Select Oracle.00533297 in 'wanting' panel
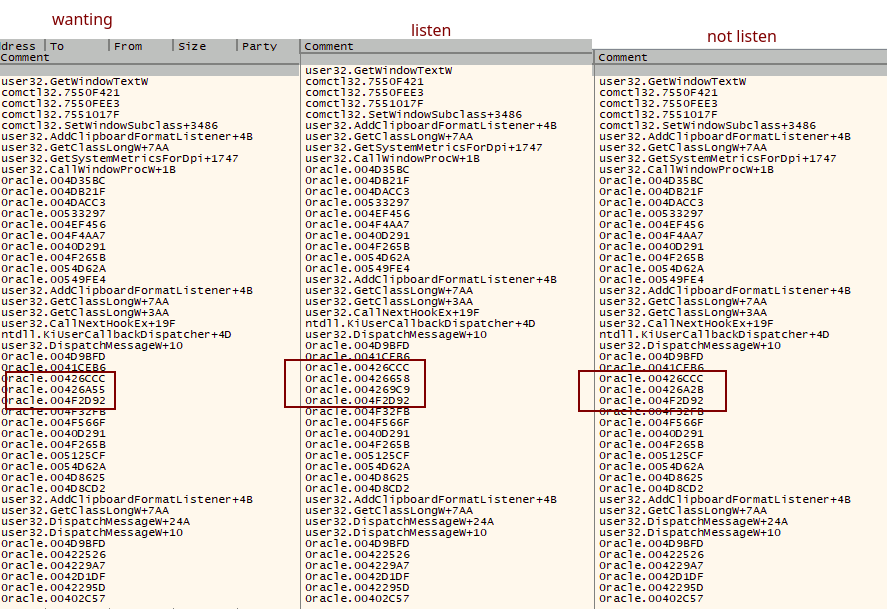The image size is (892, 610). pos(53,213)
